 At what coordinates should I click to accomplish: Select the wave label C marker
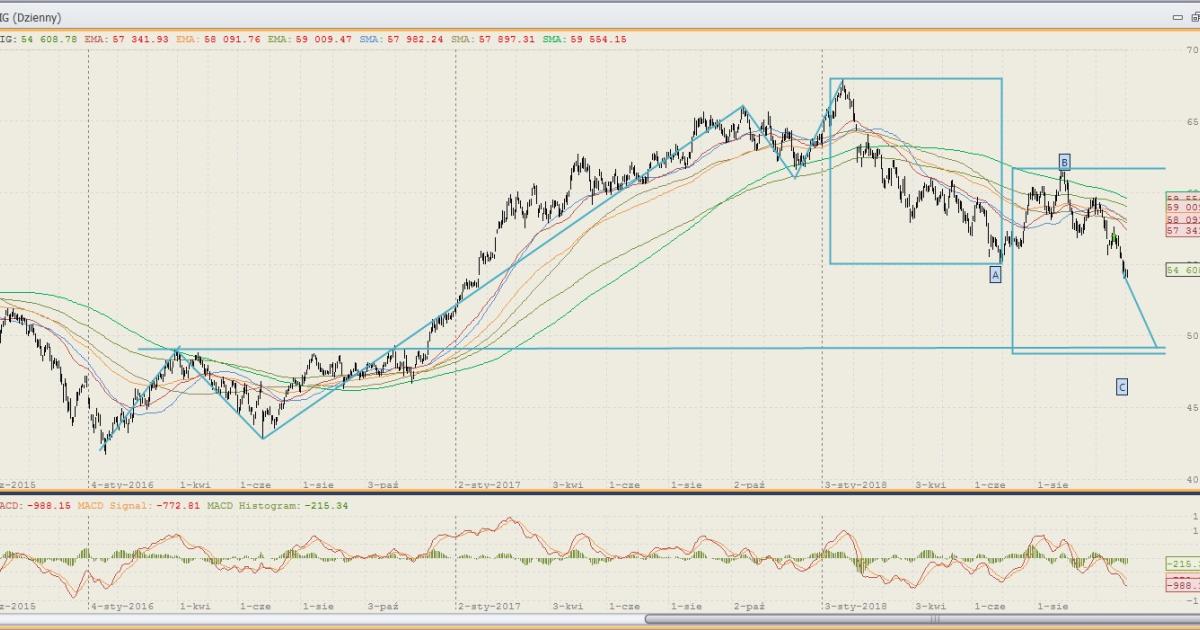click(x=1122, y=387)
